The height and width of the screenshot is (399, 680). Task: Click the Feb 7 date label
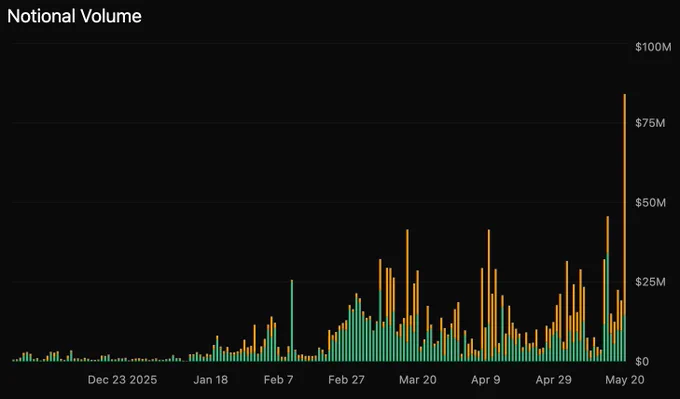[278, 380]
